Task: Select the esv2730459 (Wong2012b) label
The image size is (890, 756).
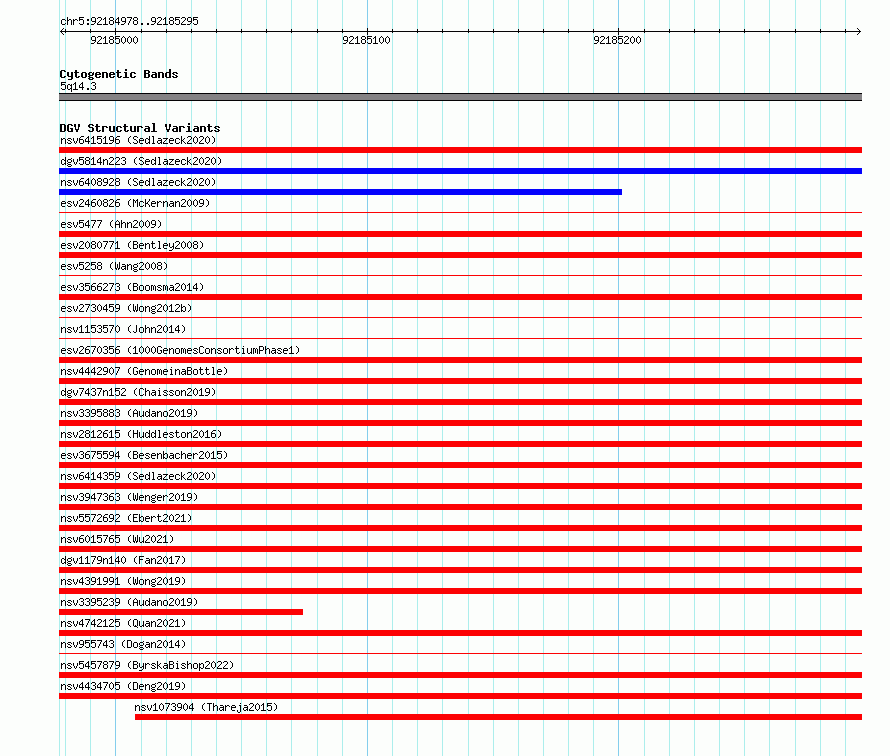Action: [x=126, y=308]
